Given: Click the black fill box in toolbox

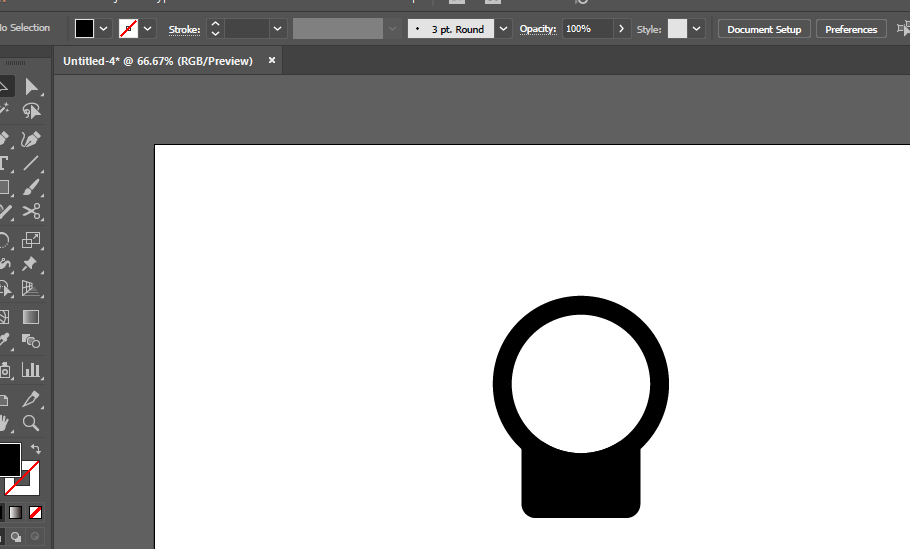Looking at the screenshot, I should point(9,459).
